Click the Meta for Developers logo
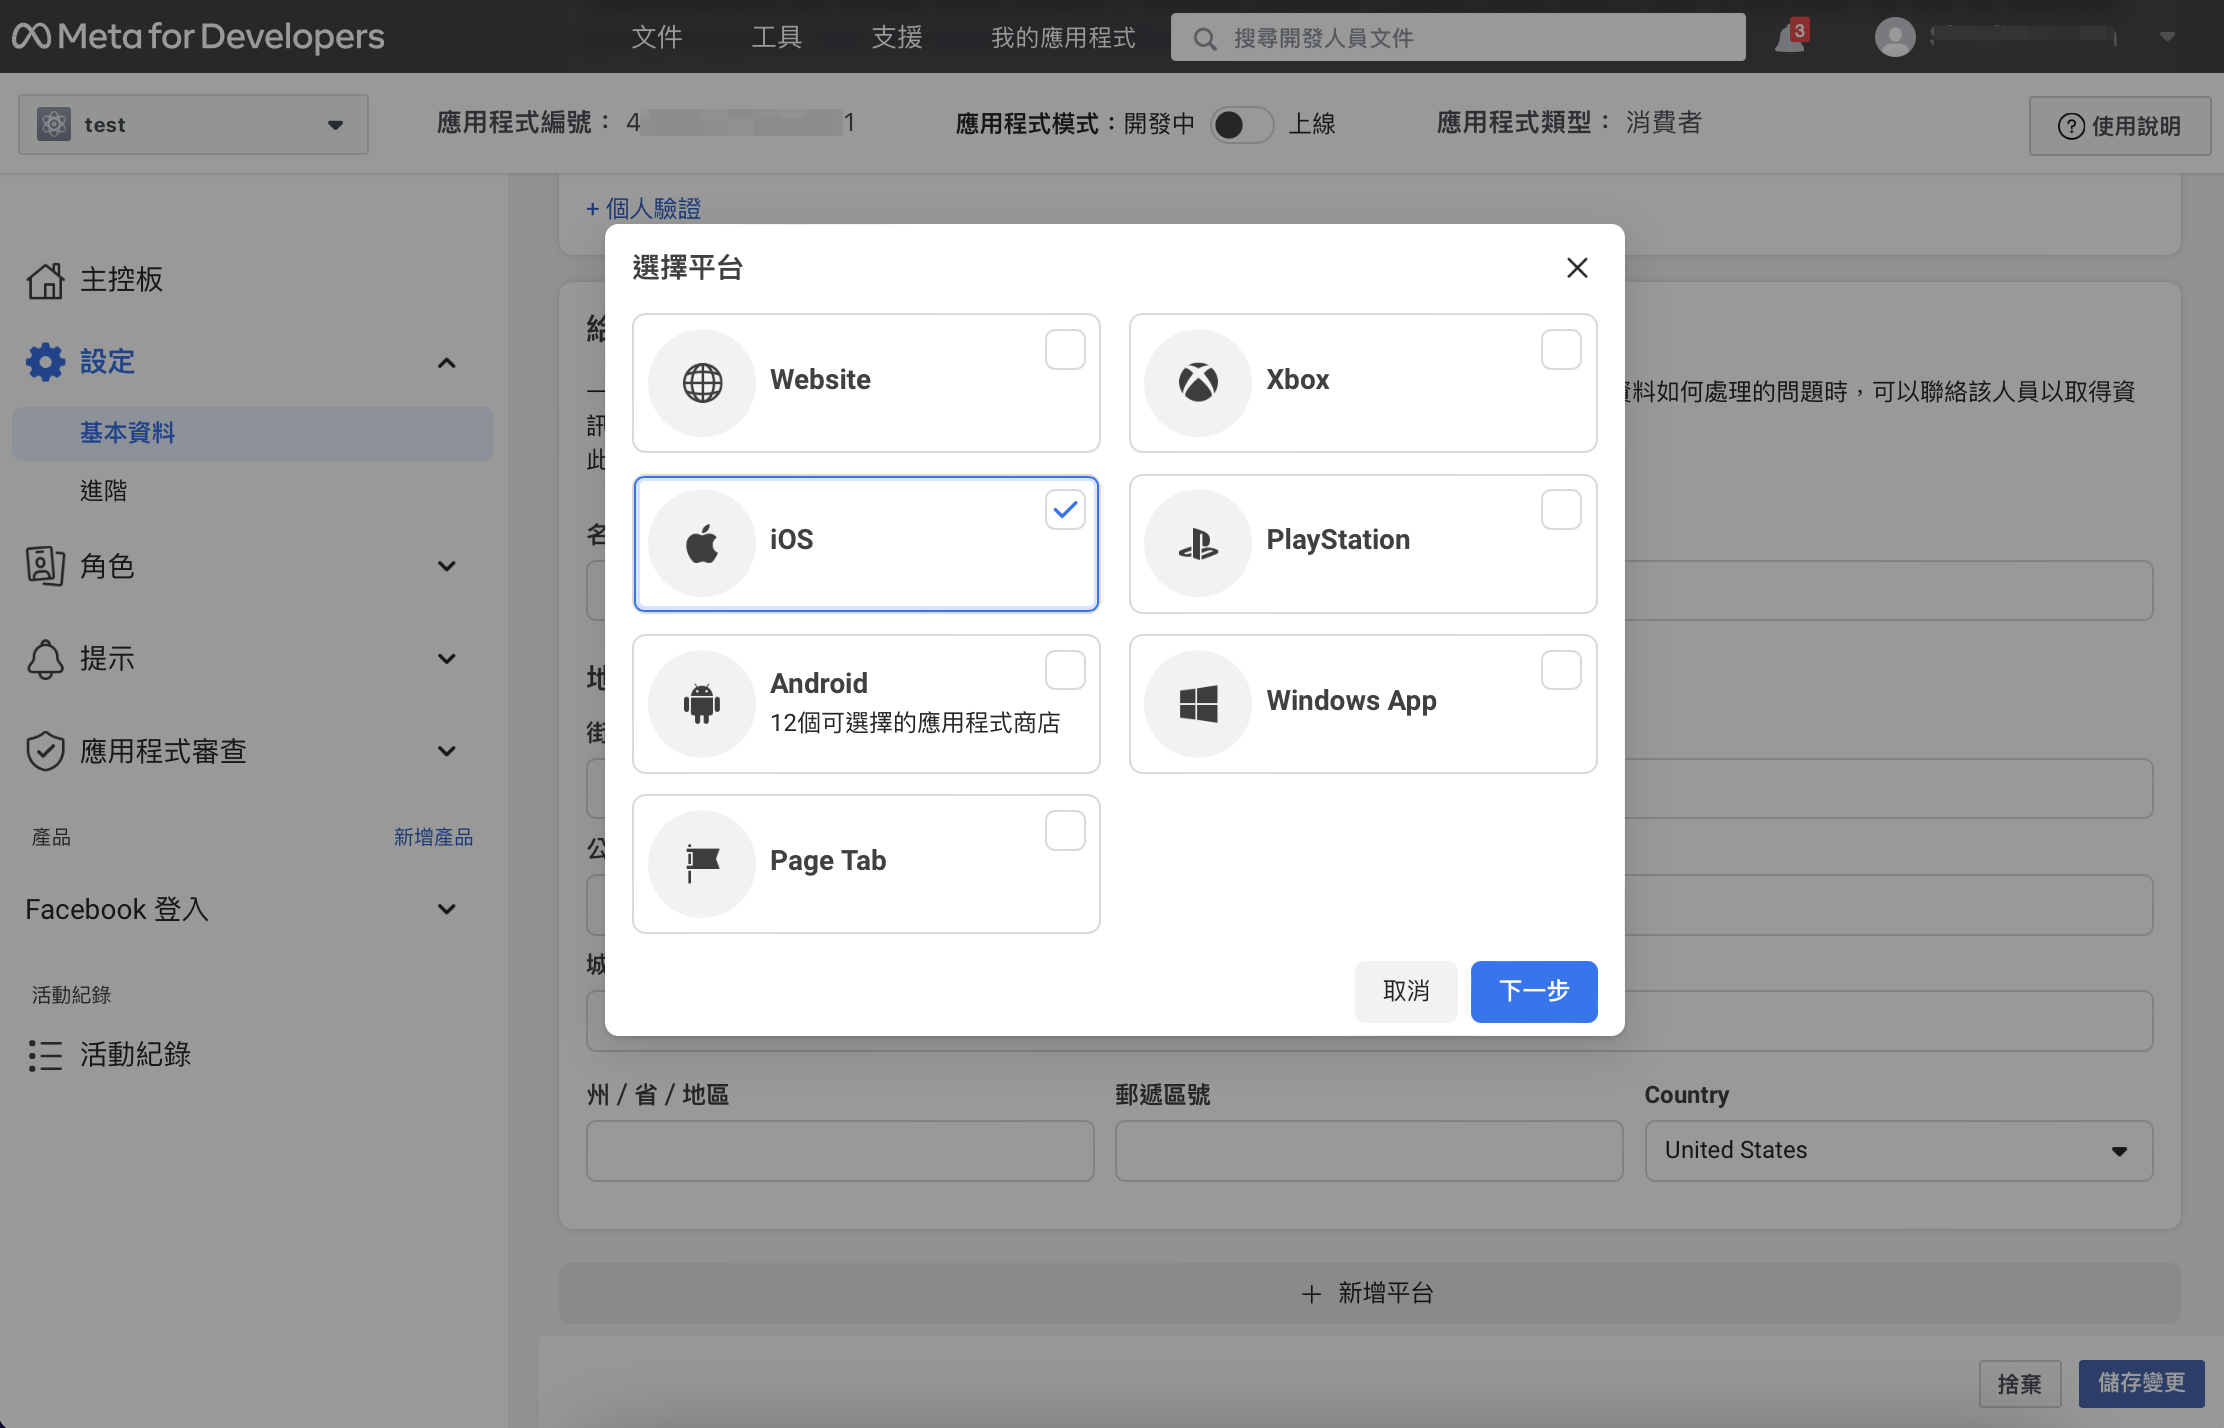Image resolution: width=2224 pixels, height=1428 pixels. click(198, 37)
